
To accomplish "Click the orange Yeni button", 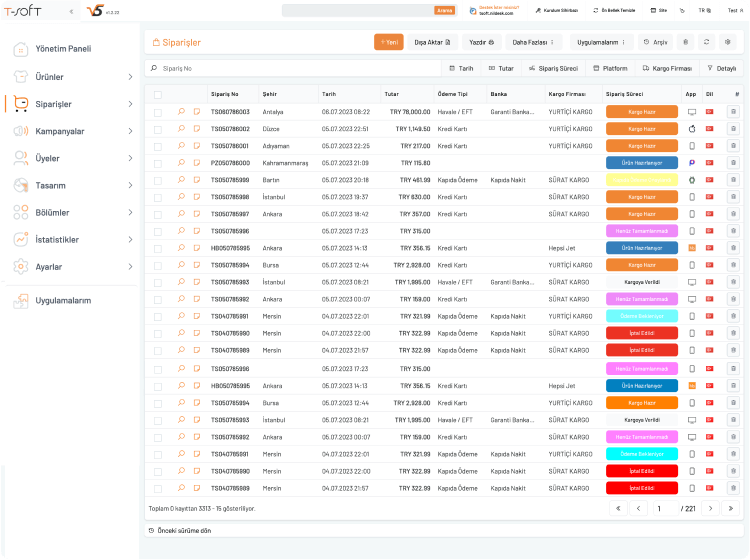I will (388, 42).
